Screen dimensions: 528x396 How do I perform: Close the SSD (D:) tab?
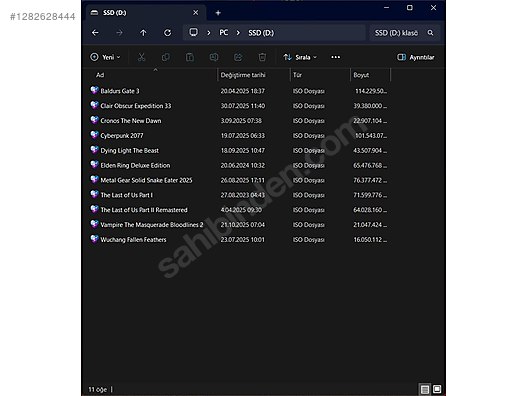pyautogui.click(x=195, y=12)
